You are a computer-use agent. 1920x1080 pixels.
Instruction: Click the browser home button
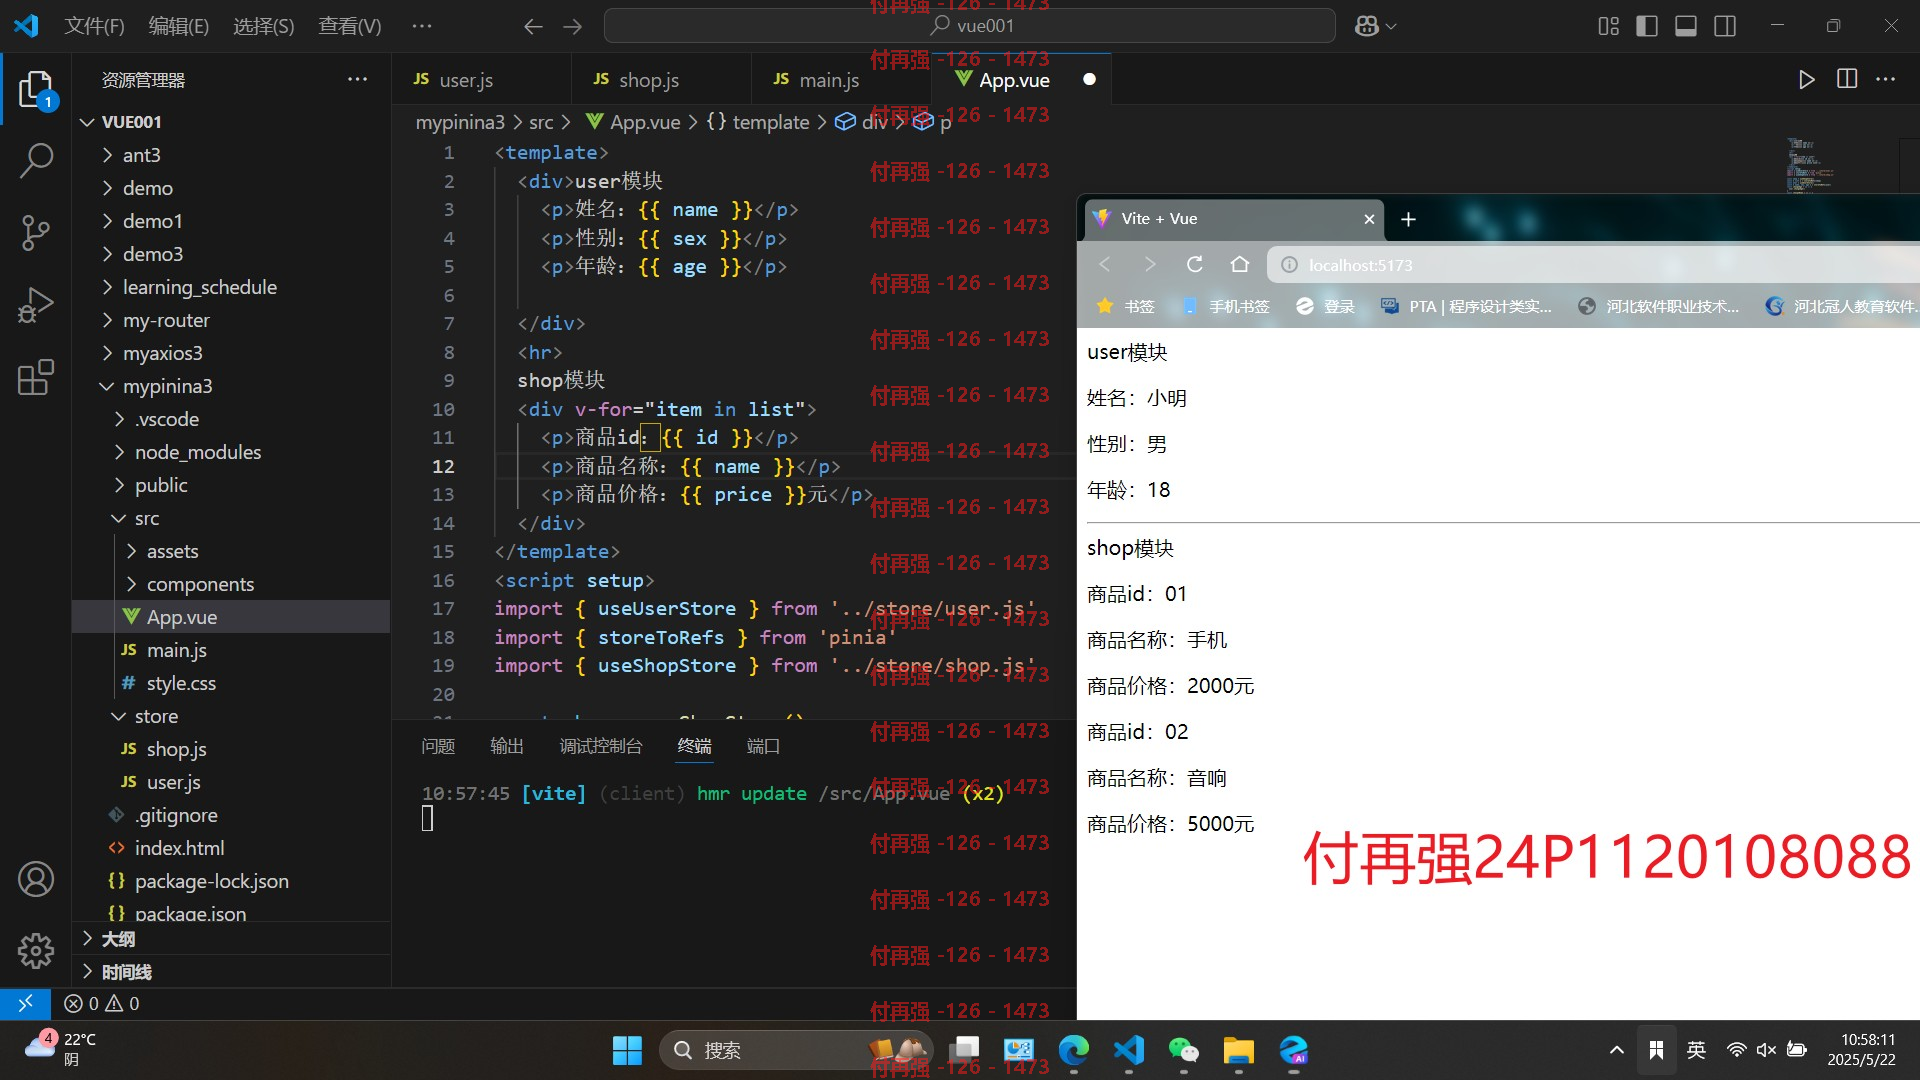click(x=1240, y=265)
